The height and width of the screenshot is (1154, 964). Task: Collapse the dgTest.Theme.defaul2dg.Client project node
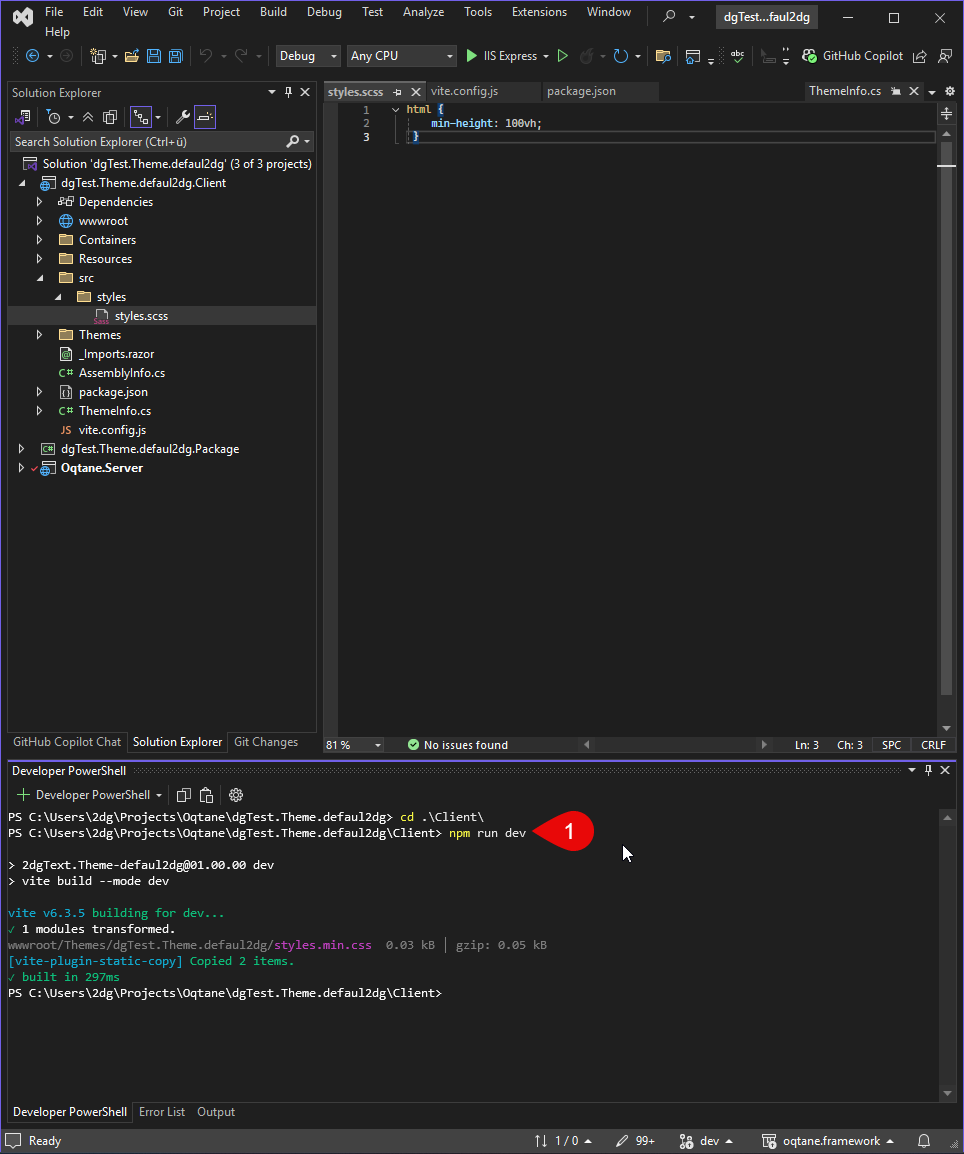pyautogui.click(x=22, y=183)
